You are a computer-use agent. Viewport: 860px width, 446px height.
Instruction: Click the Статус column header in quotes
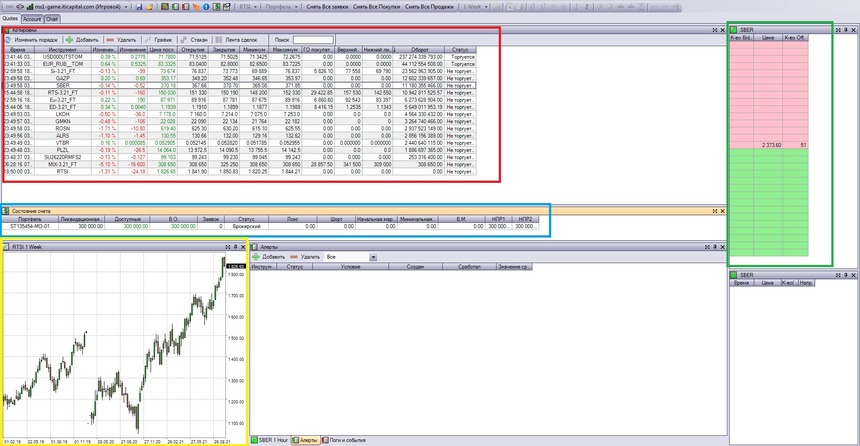pyautogui.click(x=460, y=49)
